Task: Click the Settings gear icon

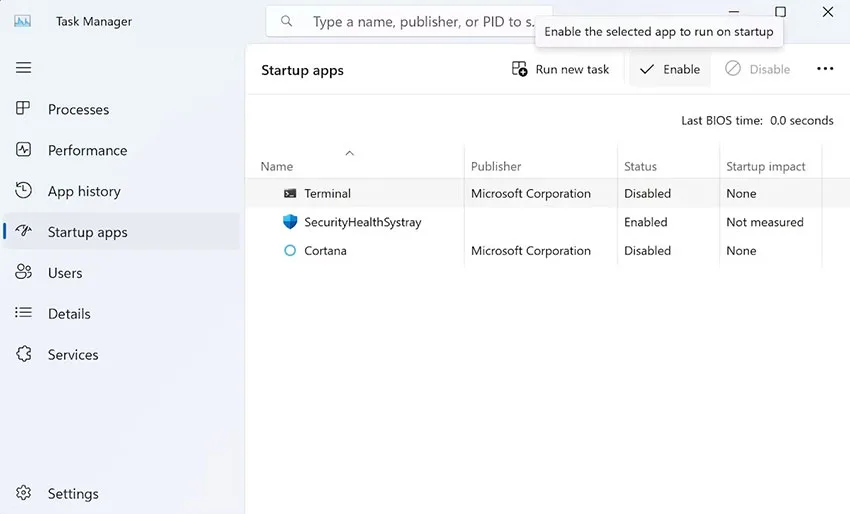Action: click(x=23, y=493)
